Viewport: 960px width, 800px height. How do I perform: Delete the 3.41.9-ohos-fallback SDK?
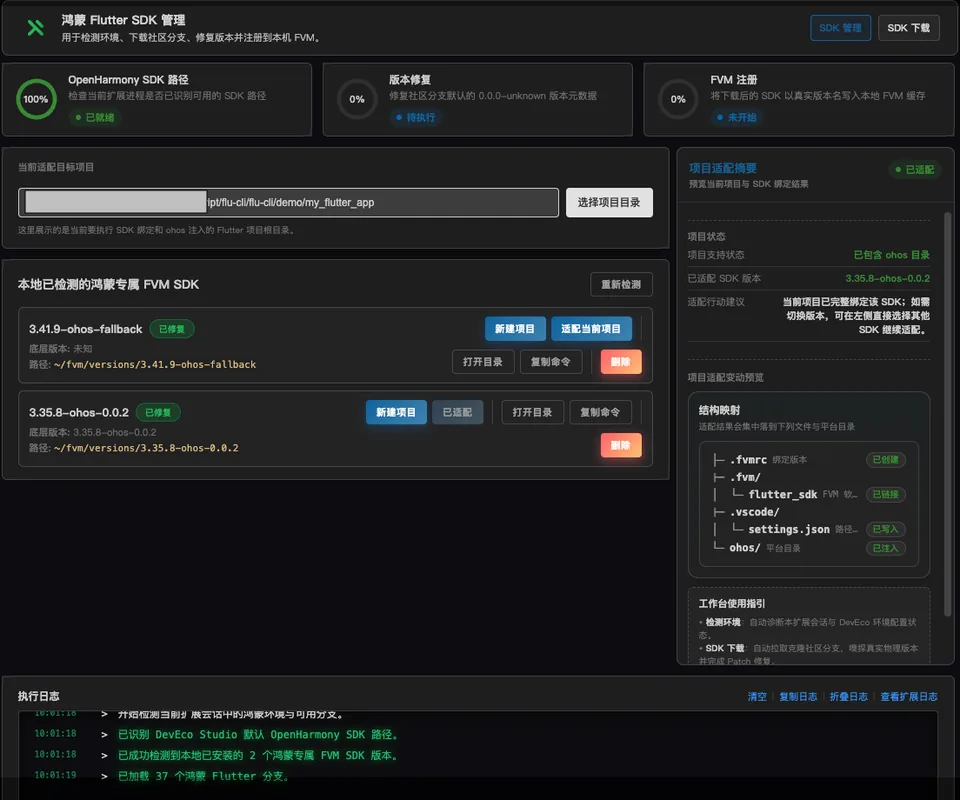coord(621,362)
